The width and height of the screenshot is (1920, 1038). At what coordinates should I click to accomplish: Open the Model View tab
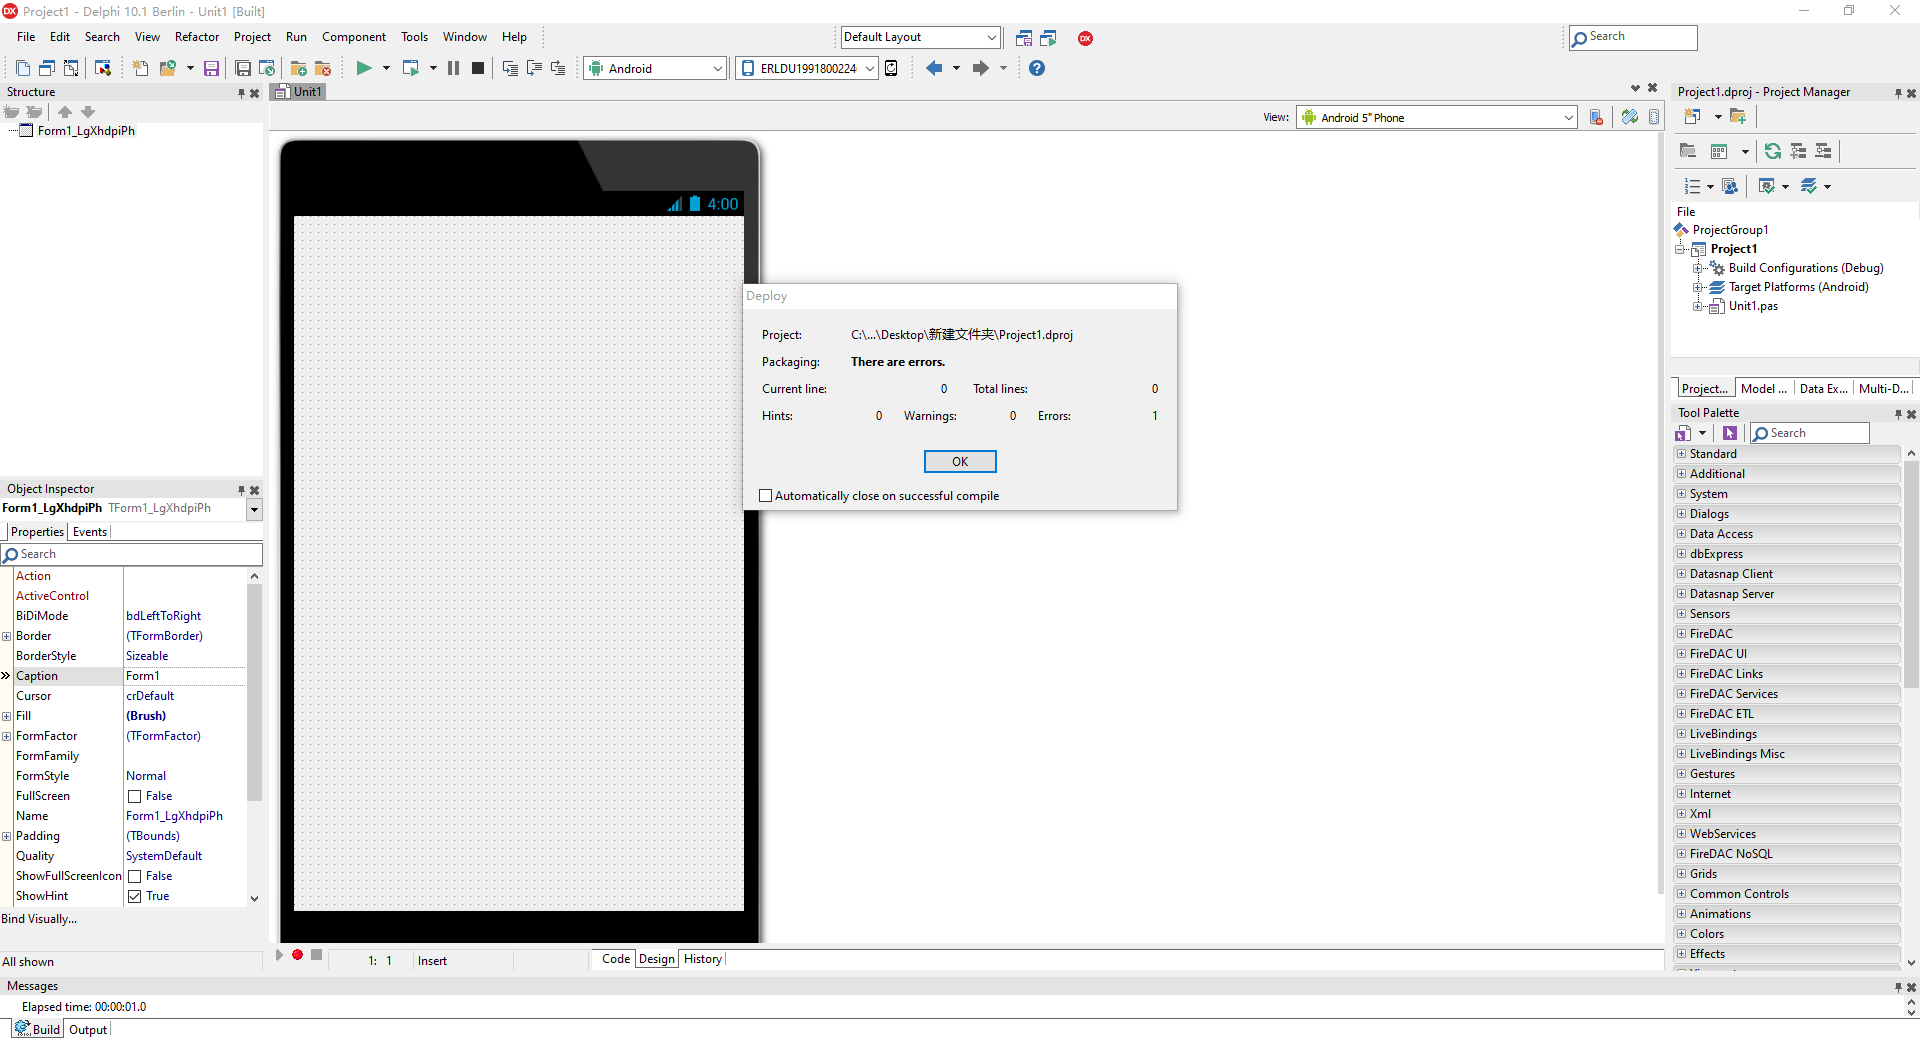click(1763, 389)
